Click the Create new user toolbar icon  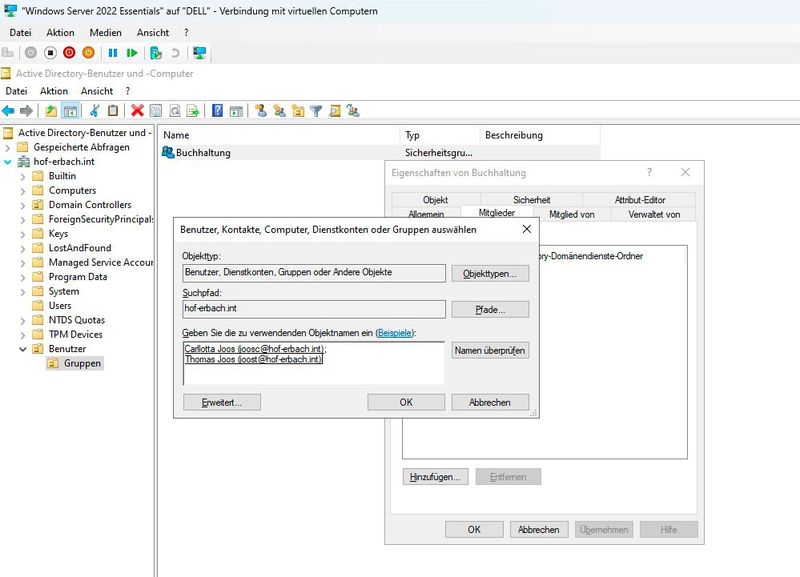[260, 111]
